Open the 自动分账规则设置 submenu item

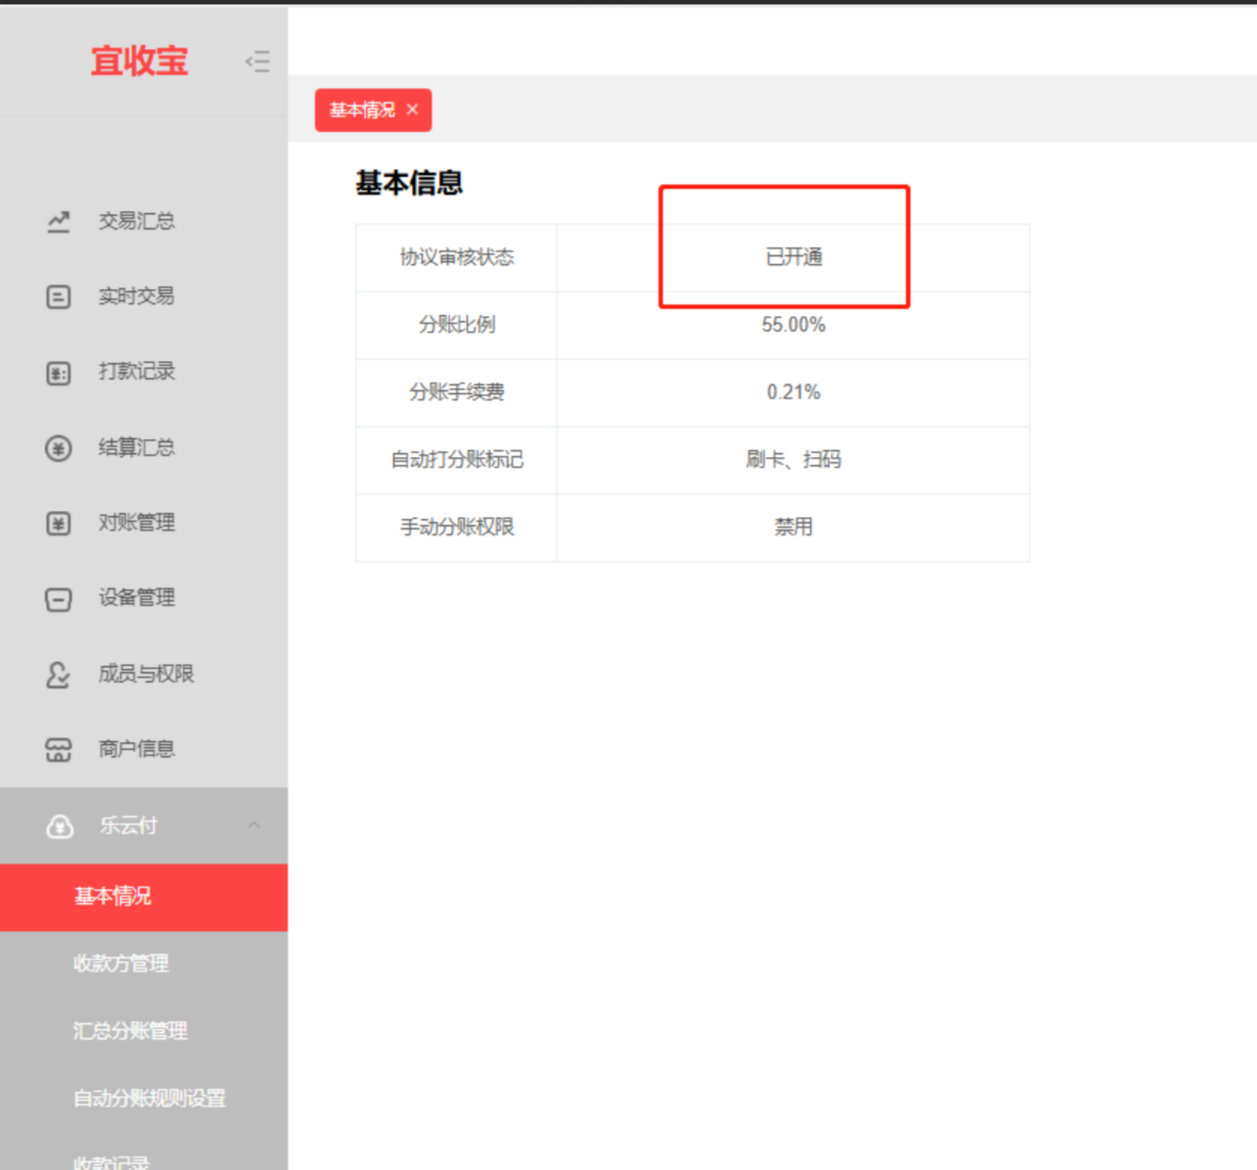(144, 1098)
